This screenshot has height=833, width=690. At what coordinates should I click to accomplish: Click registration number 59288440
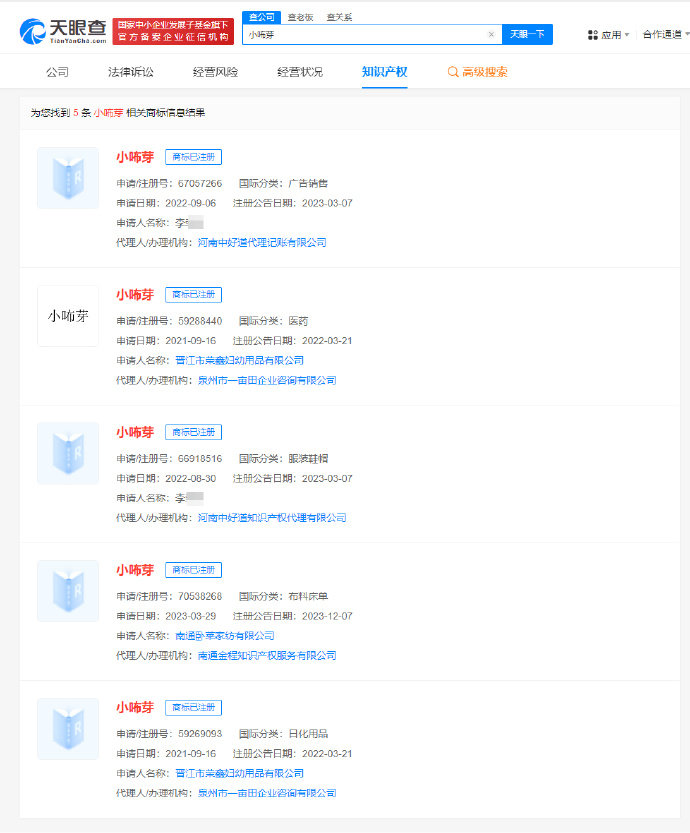tap(200, 321)
